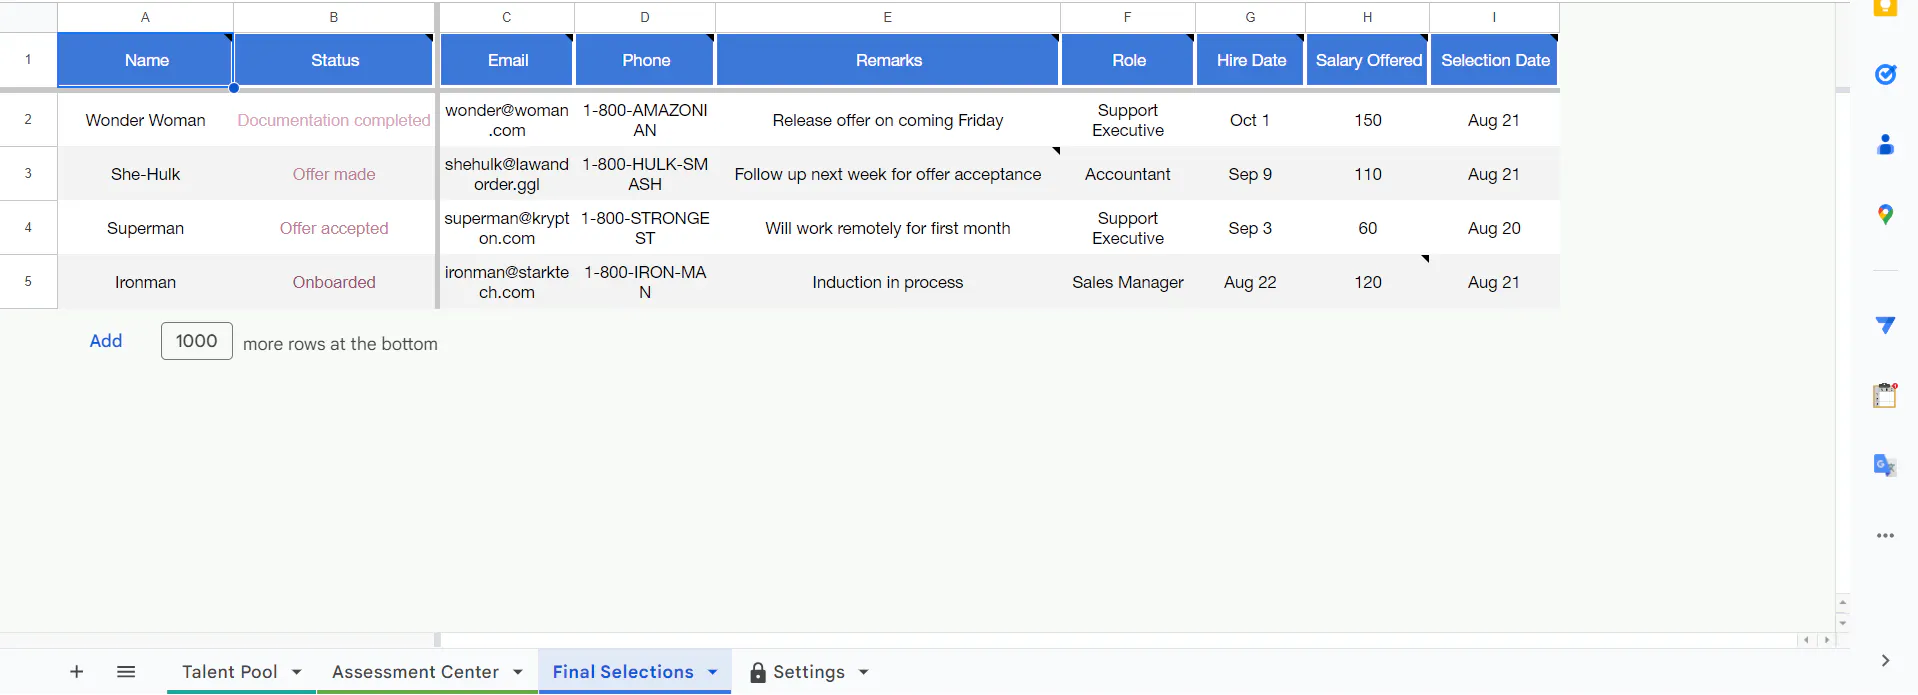
Task: Open Google Maps side panel icon
Action: click(x=1885, y=214)
